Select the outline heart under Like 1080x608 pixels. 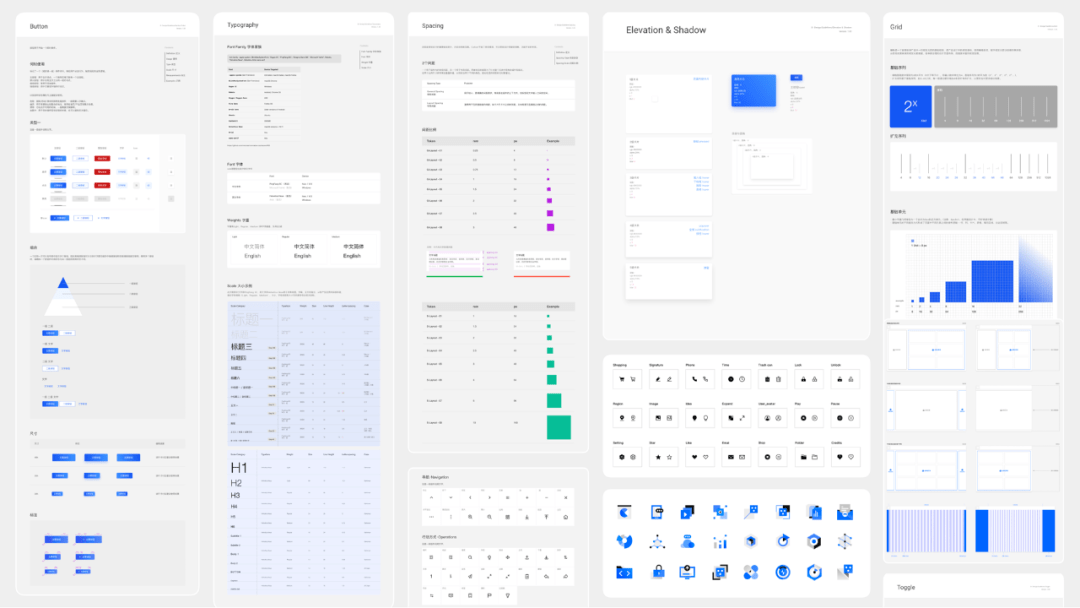(705, 457)
